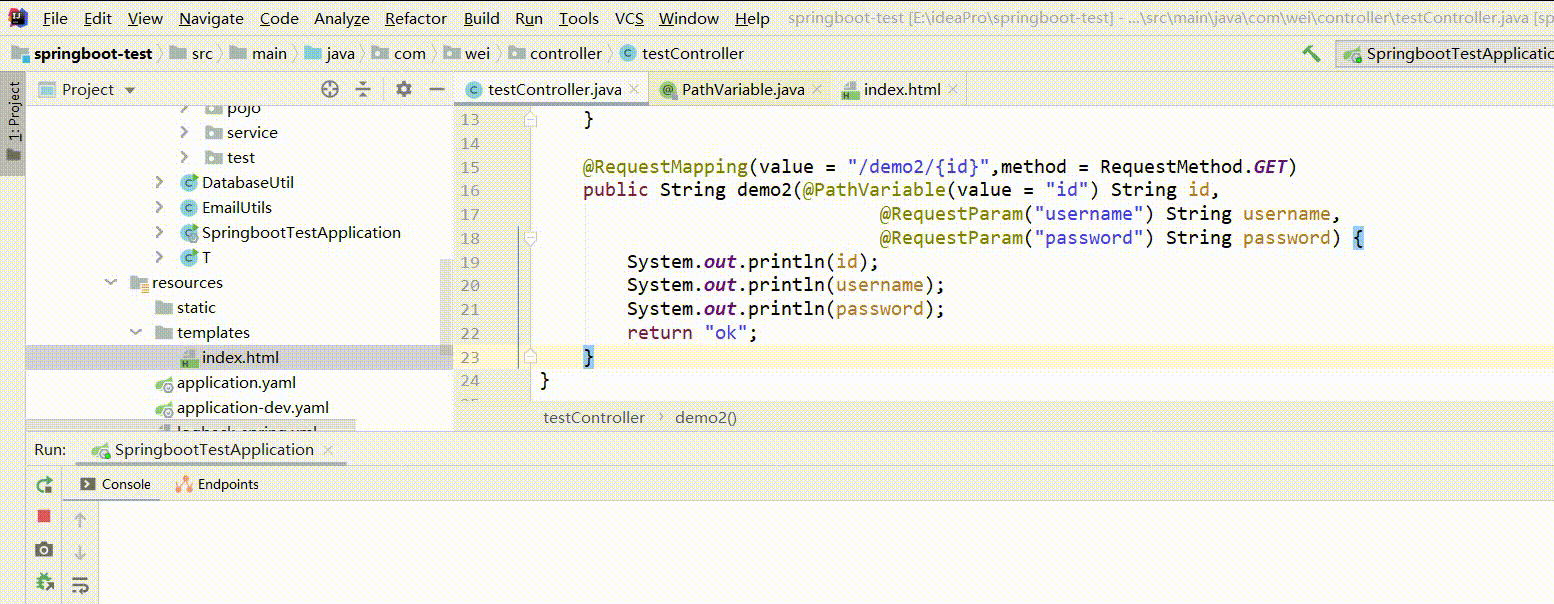This screenshot has width=1554, height=604.
Task: Open the Navigate menu
Action: coord(211,18)
